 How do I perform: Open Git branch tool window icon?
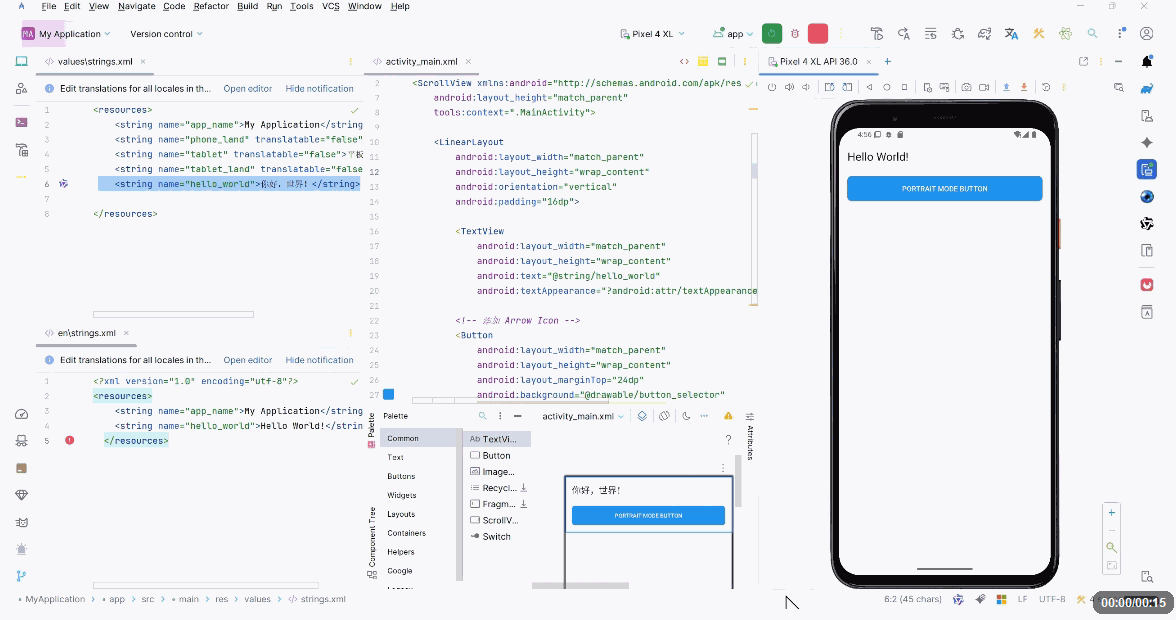[21, 576]
